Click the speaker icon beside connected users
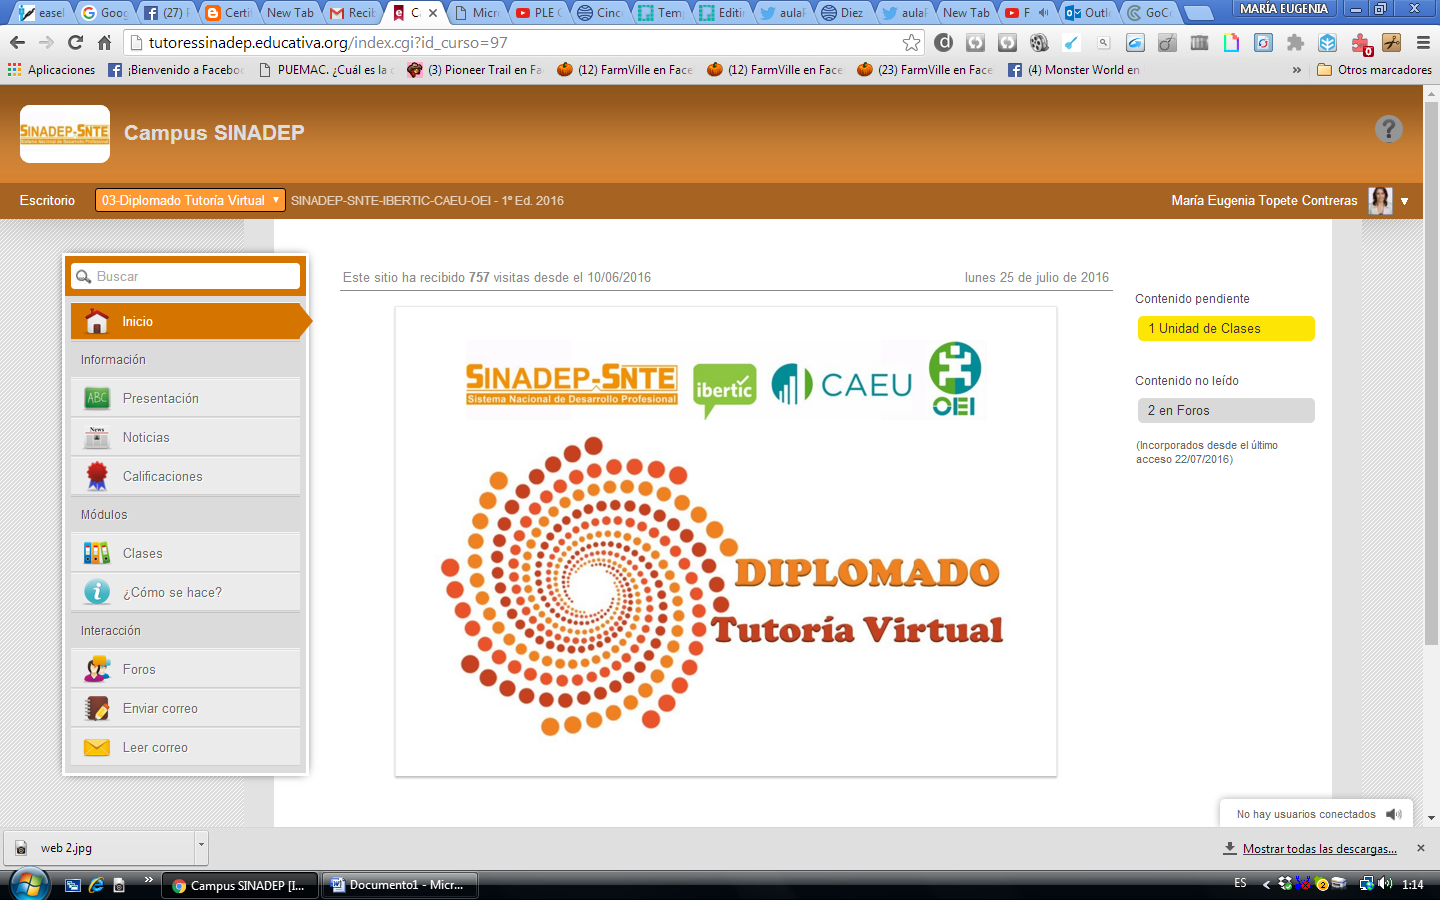Screen dimensions: 1440x900 [x=1394, y=814]
